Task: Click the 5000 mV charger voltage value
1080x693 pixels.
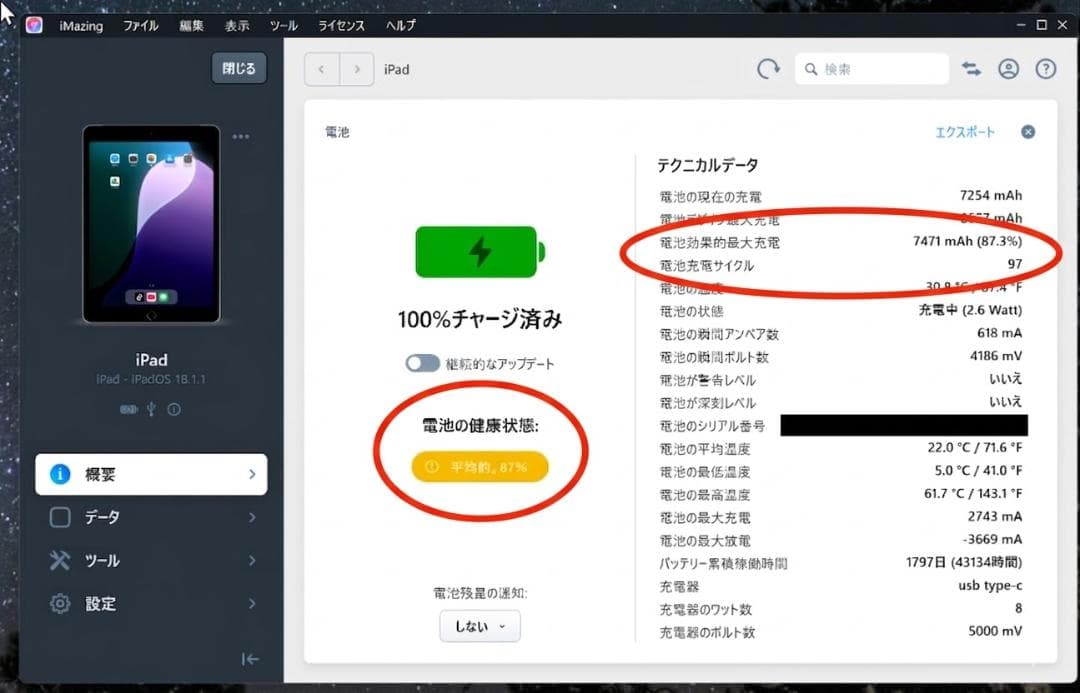Action: (x=995, y=630)
